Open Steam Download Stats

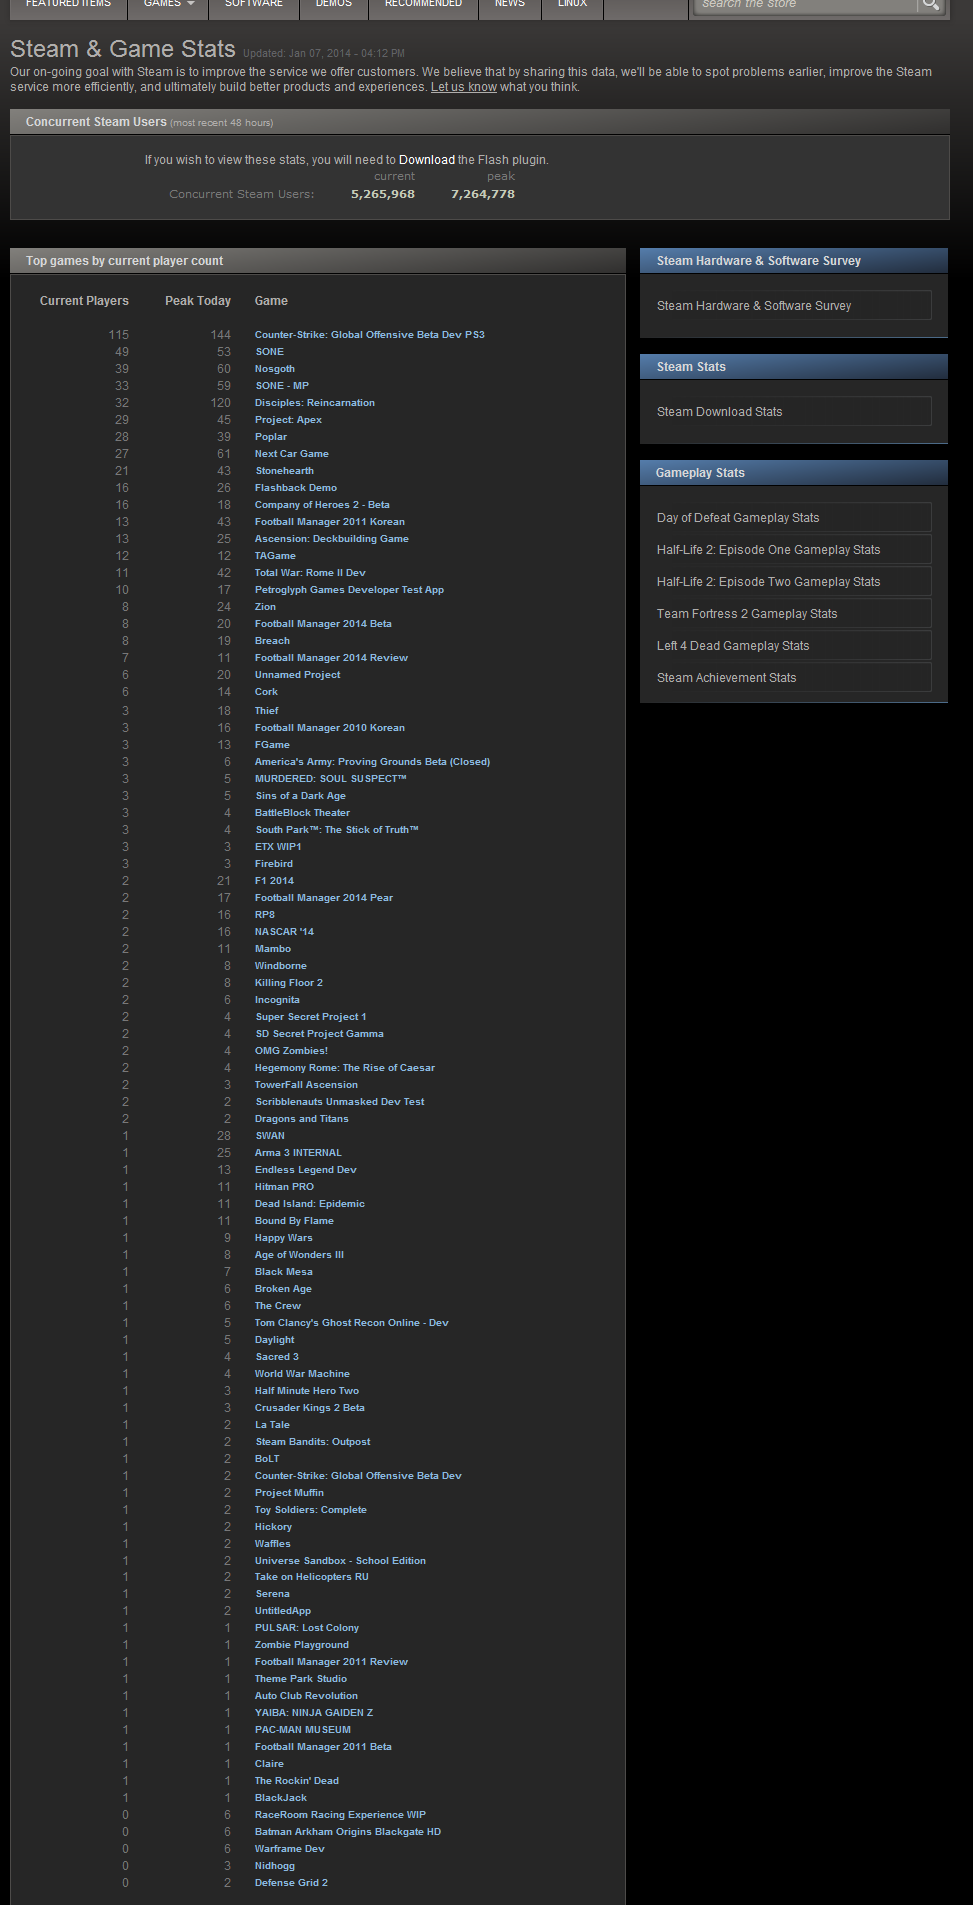[793, 412]
